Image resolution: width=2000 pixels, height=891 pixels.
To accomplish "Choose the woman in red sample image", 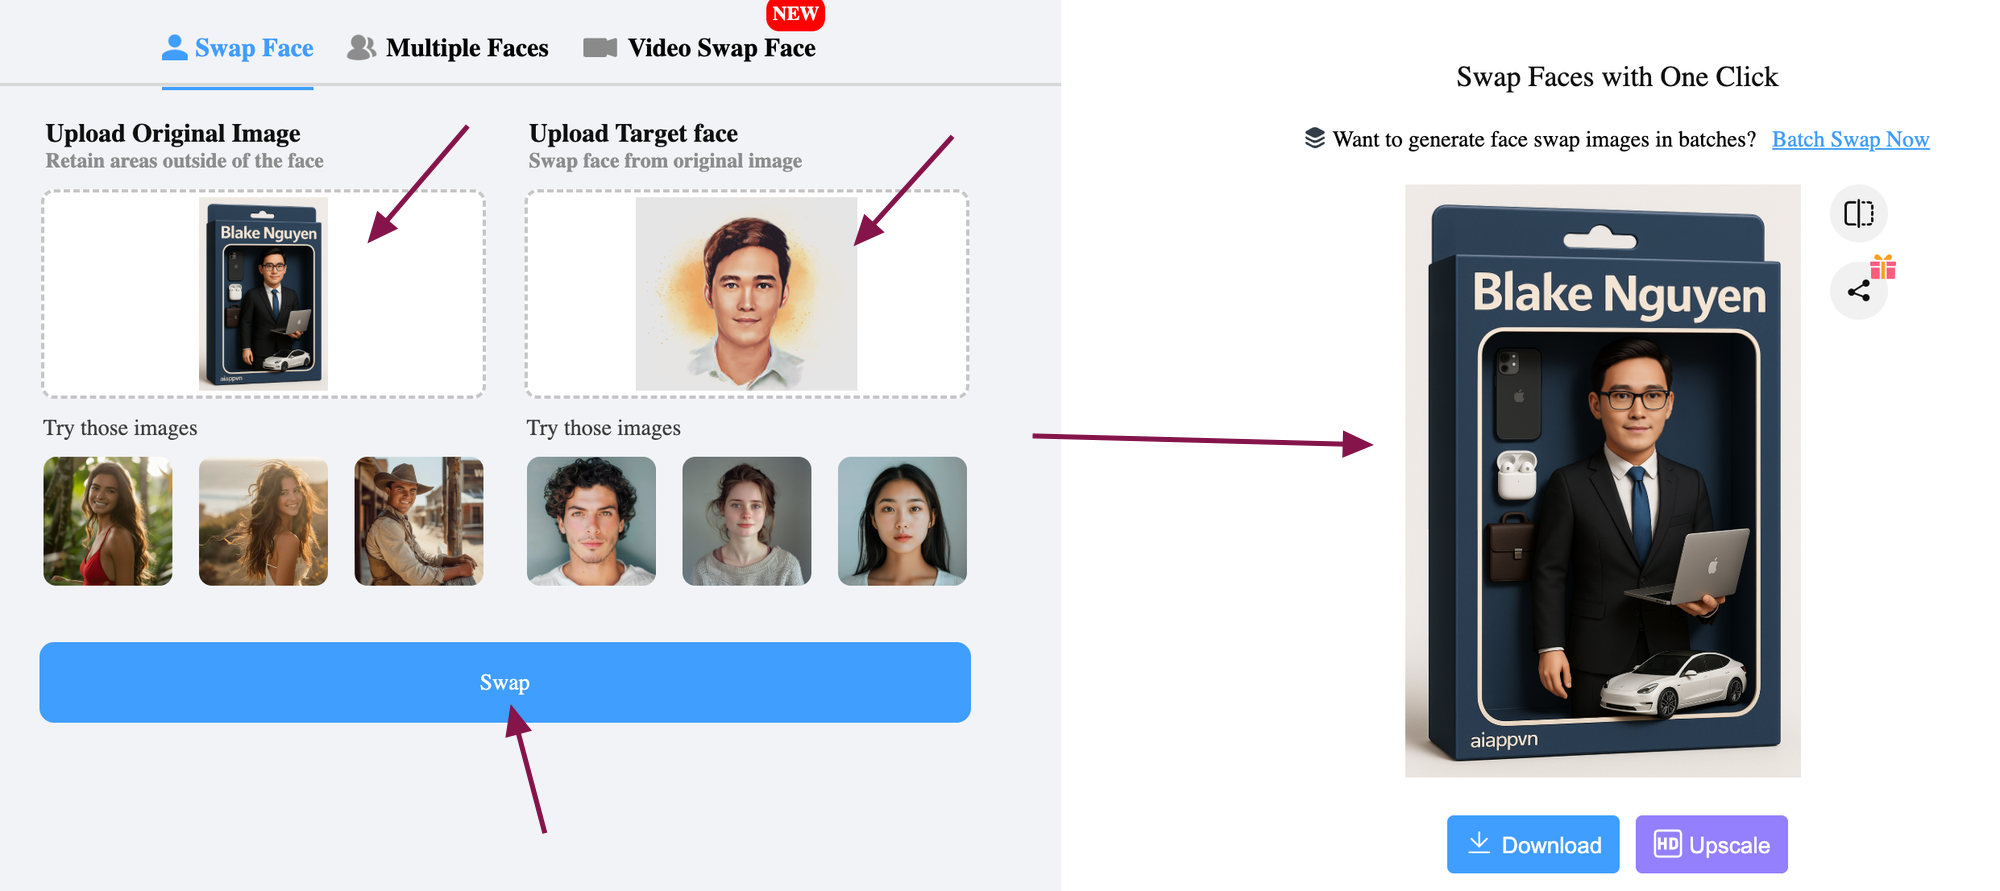I will tap(108, 521).
